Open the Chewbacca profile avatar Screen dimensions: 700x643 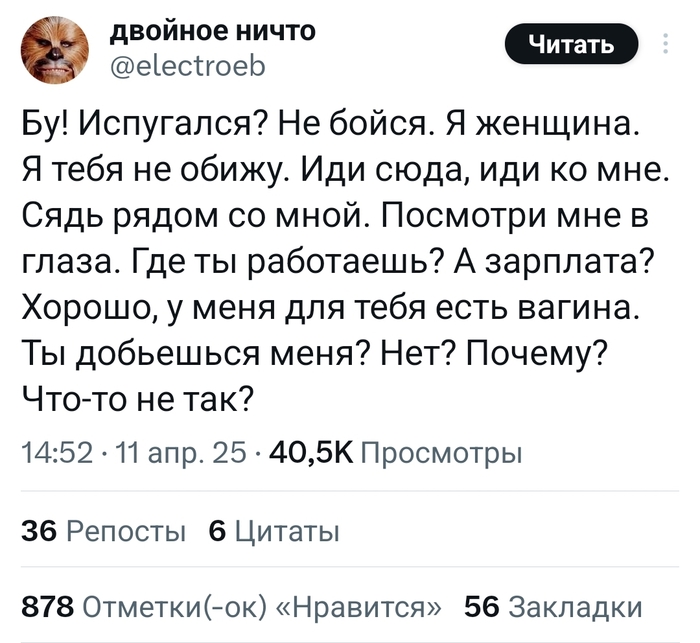(55, 50)
